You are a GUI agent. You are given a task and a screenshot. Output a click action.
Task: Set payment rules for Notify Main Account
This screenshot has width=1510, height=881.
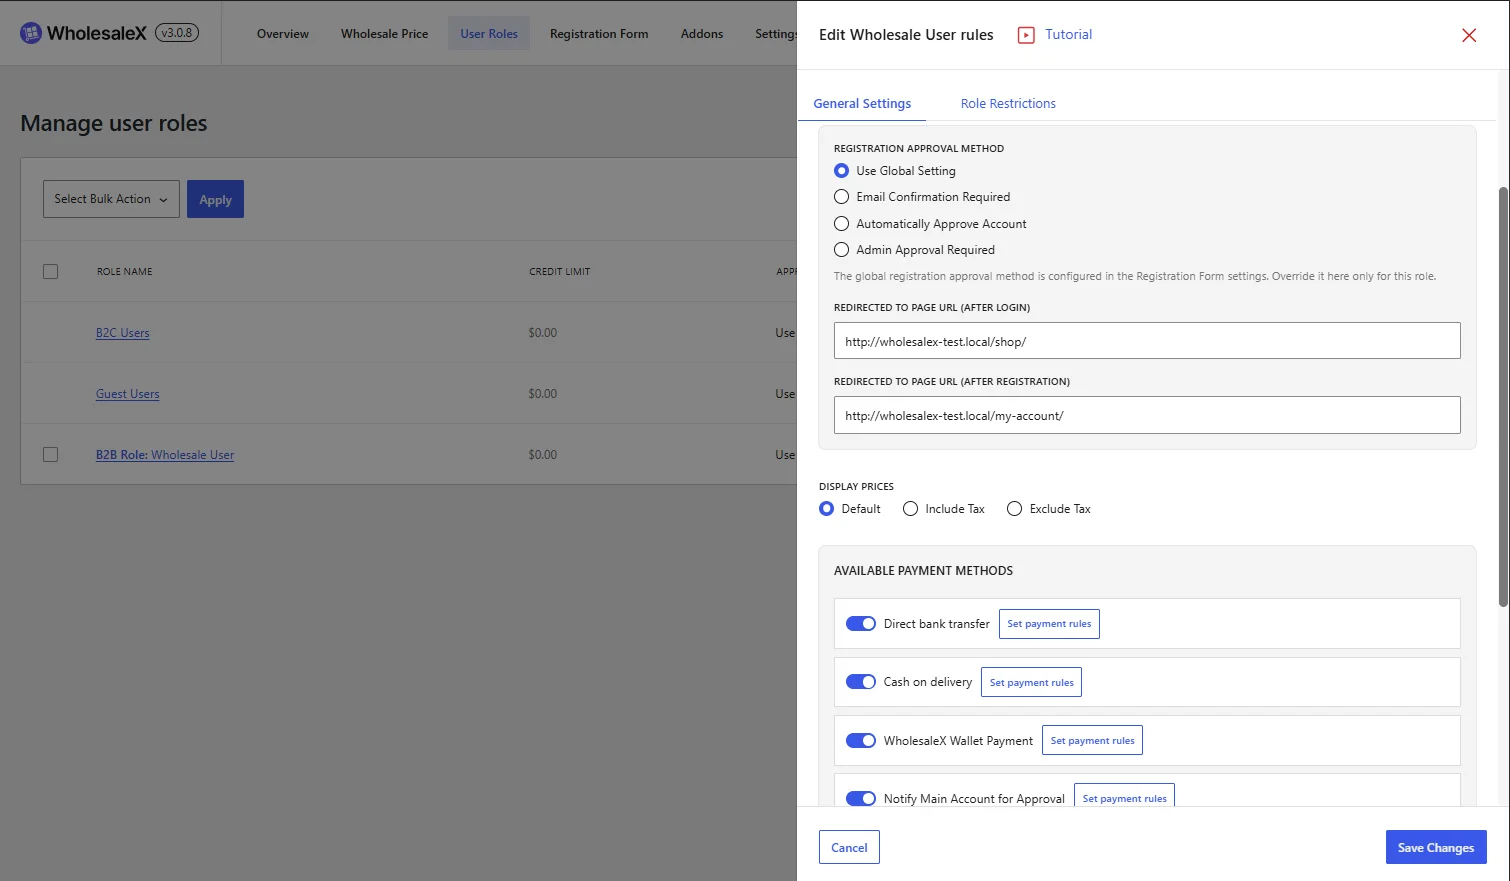1124,797
